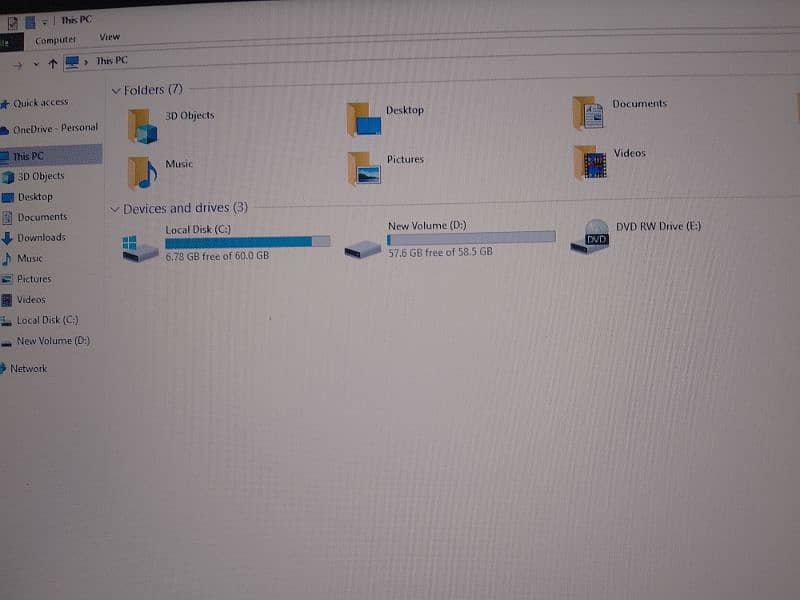Click the This PC address bar path text
This screenshot has height=600, width=800.
112,61
